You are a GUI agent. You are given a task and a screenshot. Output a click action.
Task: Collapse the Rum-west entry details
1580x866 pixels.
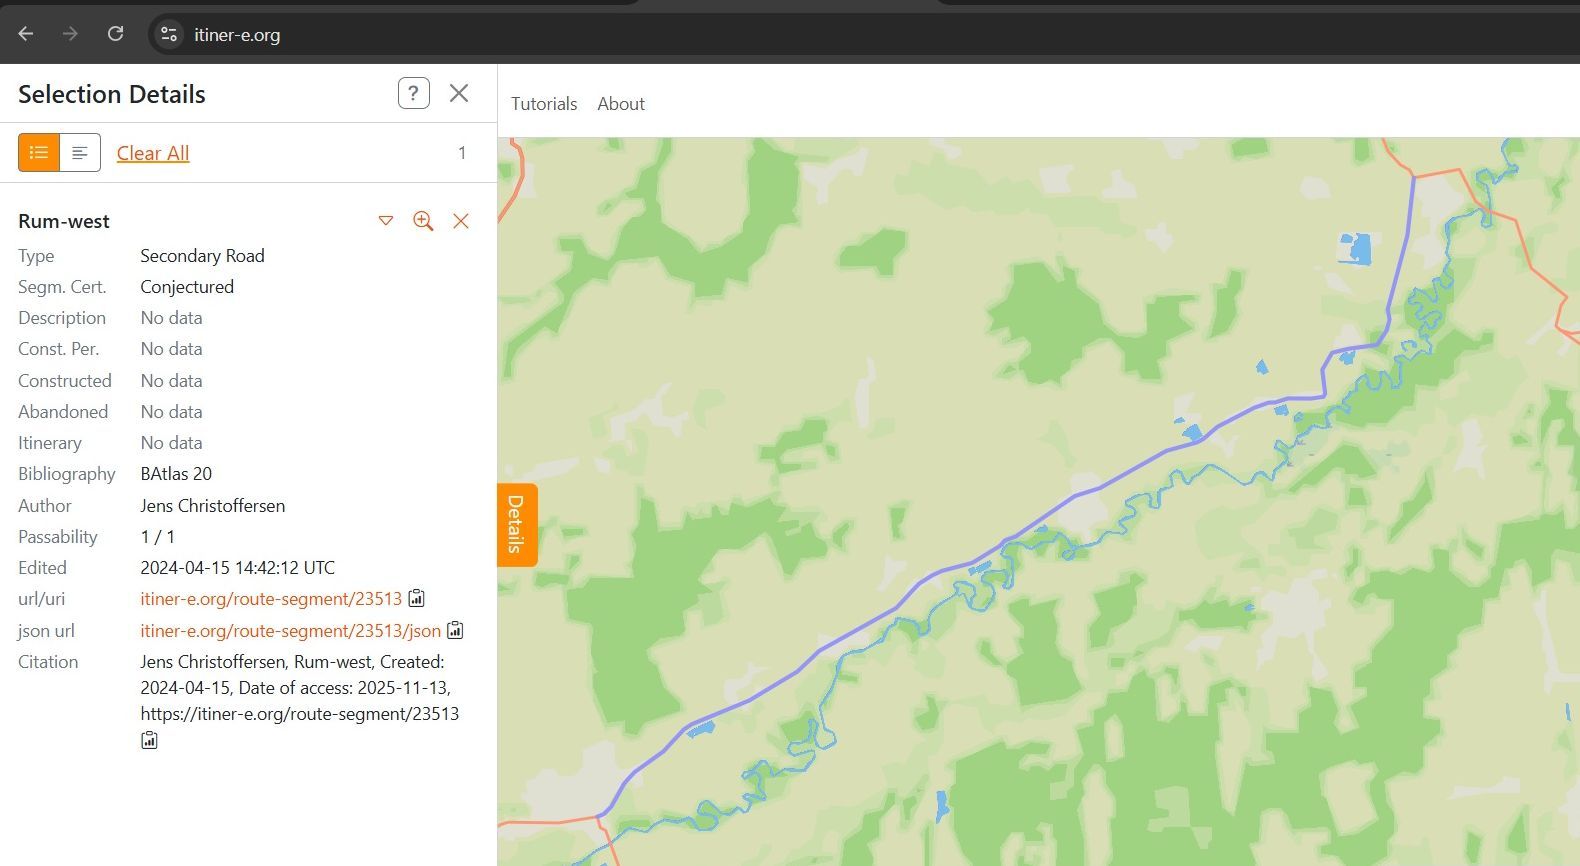click(x=386, y=221)
